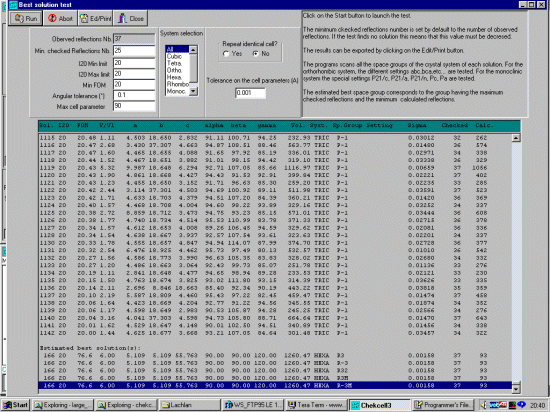
Task: Click results list scroll-up arrow
Action: point(516,138)
